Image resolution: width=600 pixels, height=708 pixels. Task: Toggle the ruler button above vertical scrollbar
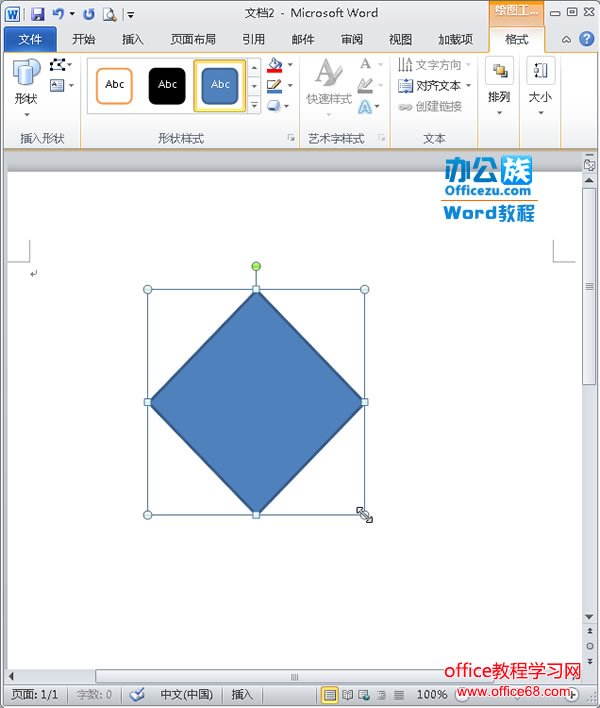(x=589, y=163)
